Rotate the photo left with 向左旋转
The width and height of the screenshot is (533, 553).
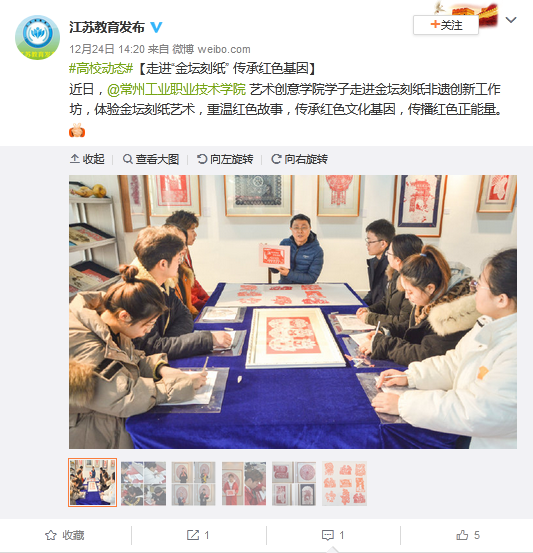[225, 159]
